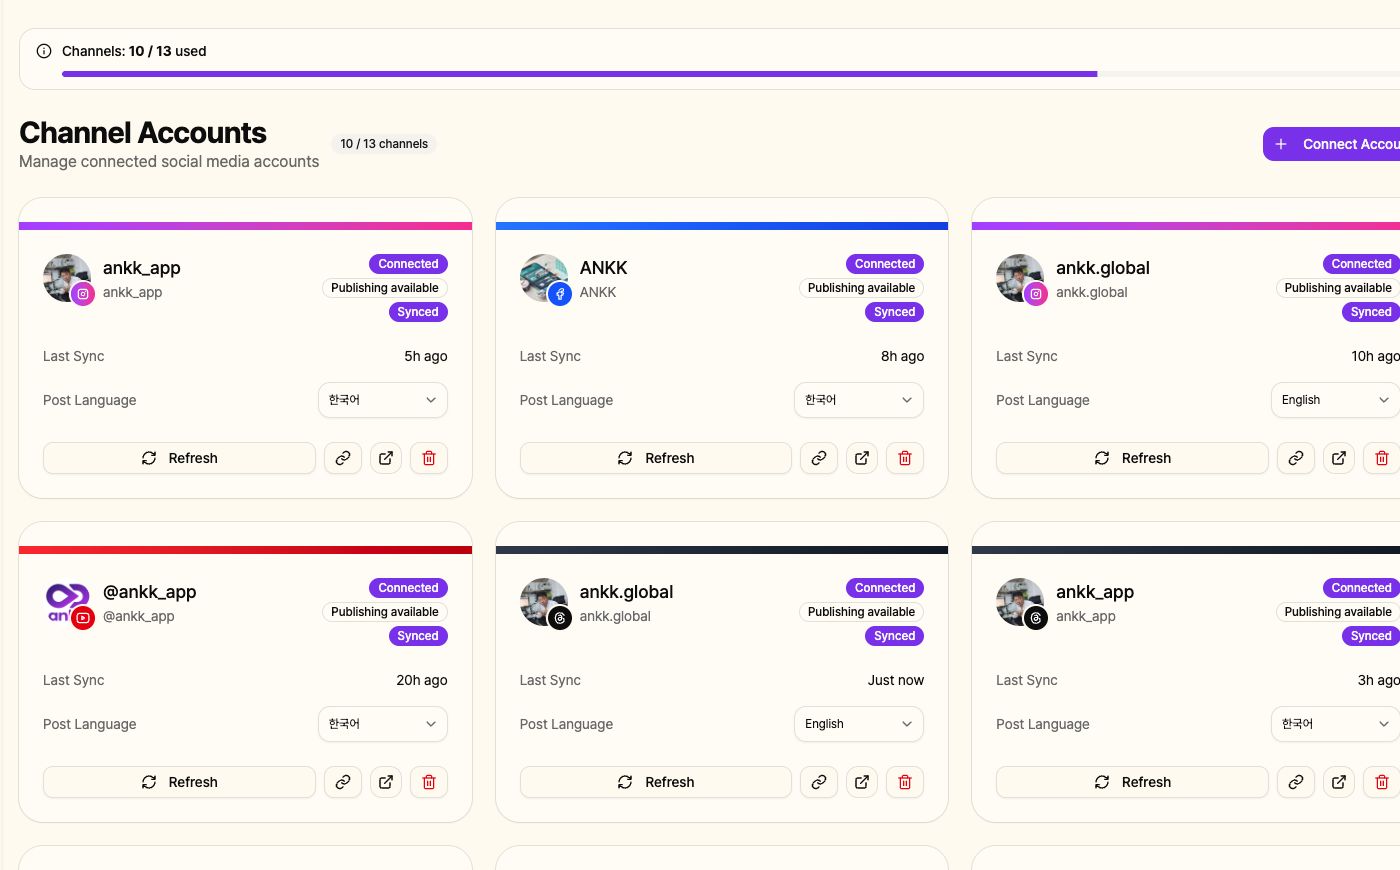This screenshot has height=870, width=1400.
Task: Delete the Instagram ankk.global account synced 10h ago
Action: [1382, 458]
